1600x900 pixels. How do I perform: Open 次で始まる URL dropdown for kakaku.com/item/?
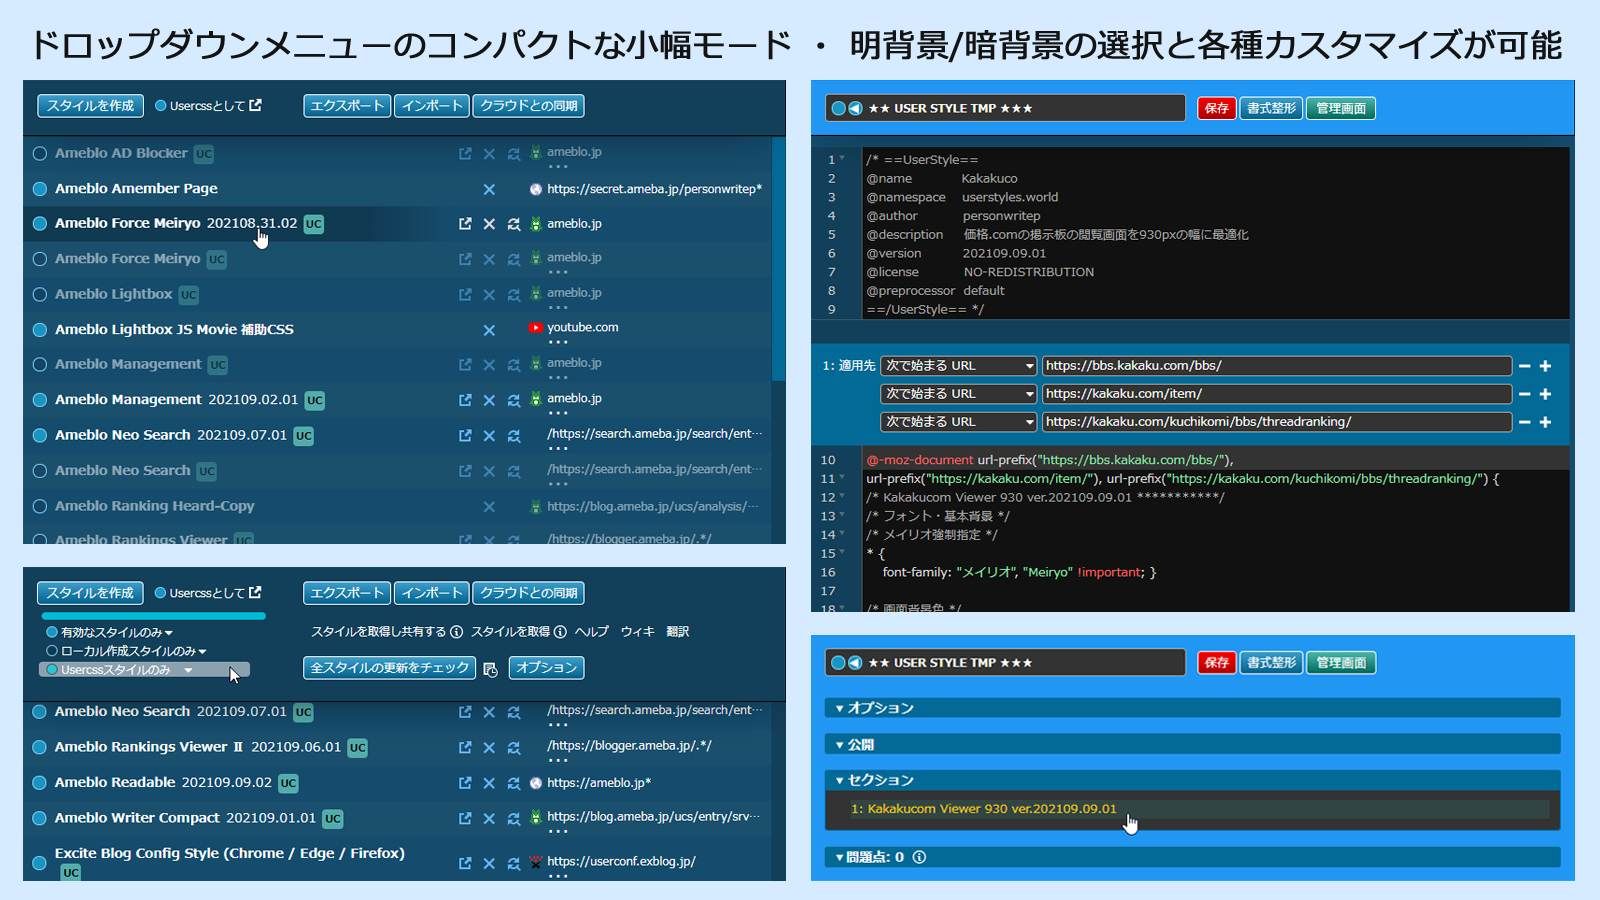958,394
